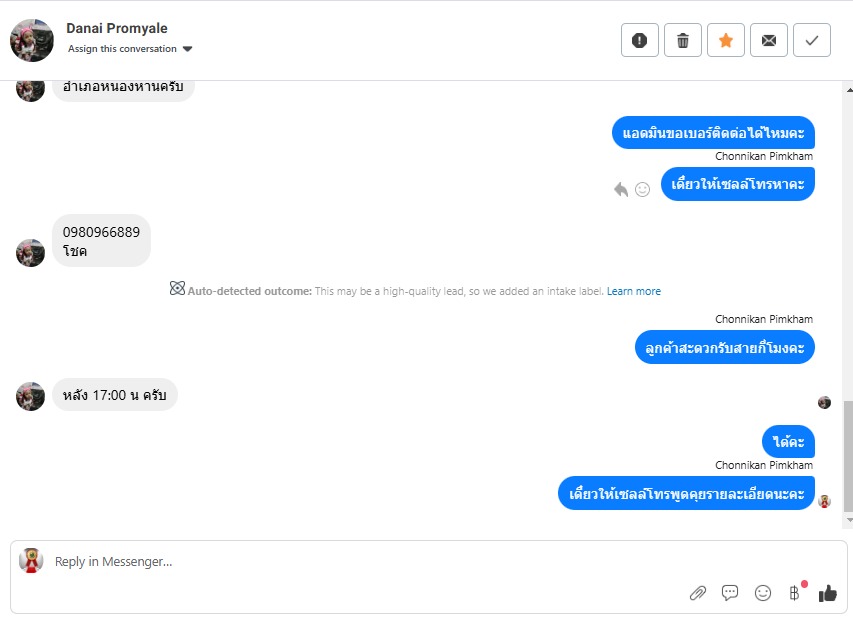Attach a file using the paperclip icon
Image resolution: width=853 pixels, height=620 pixels.
698,593
